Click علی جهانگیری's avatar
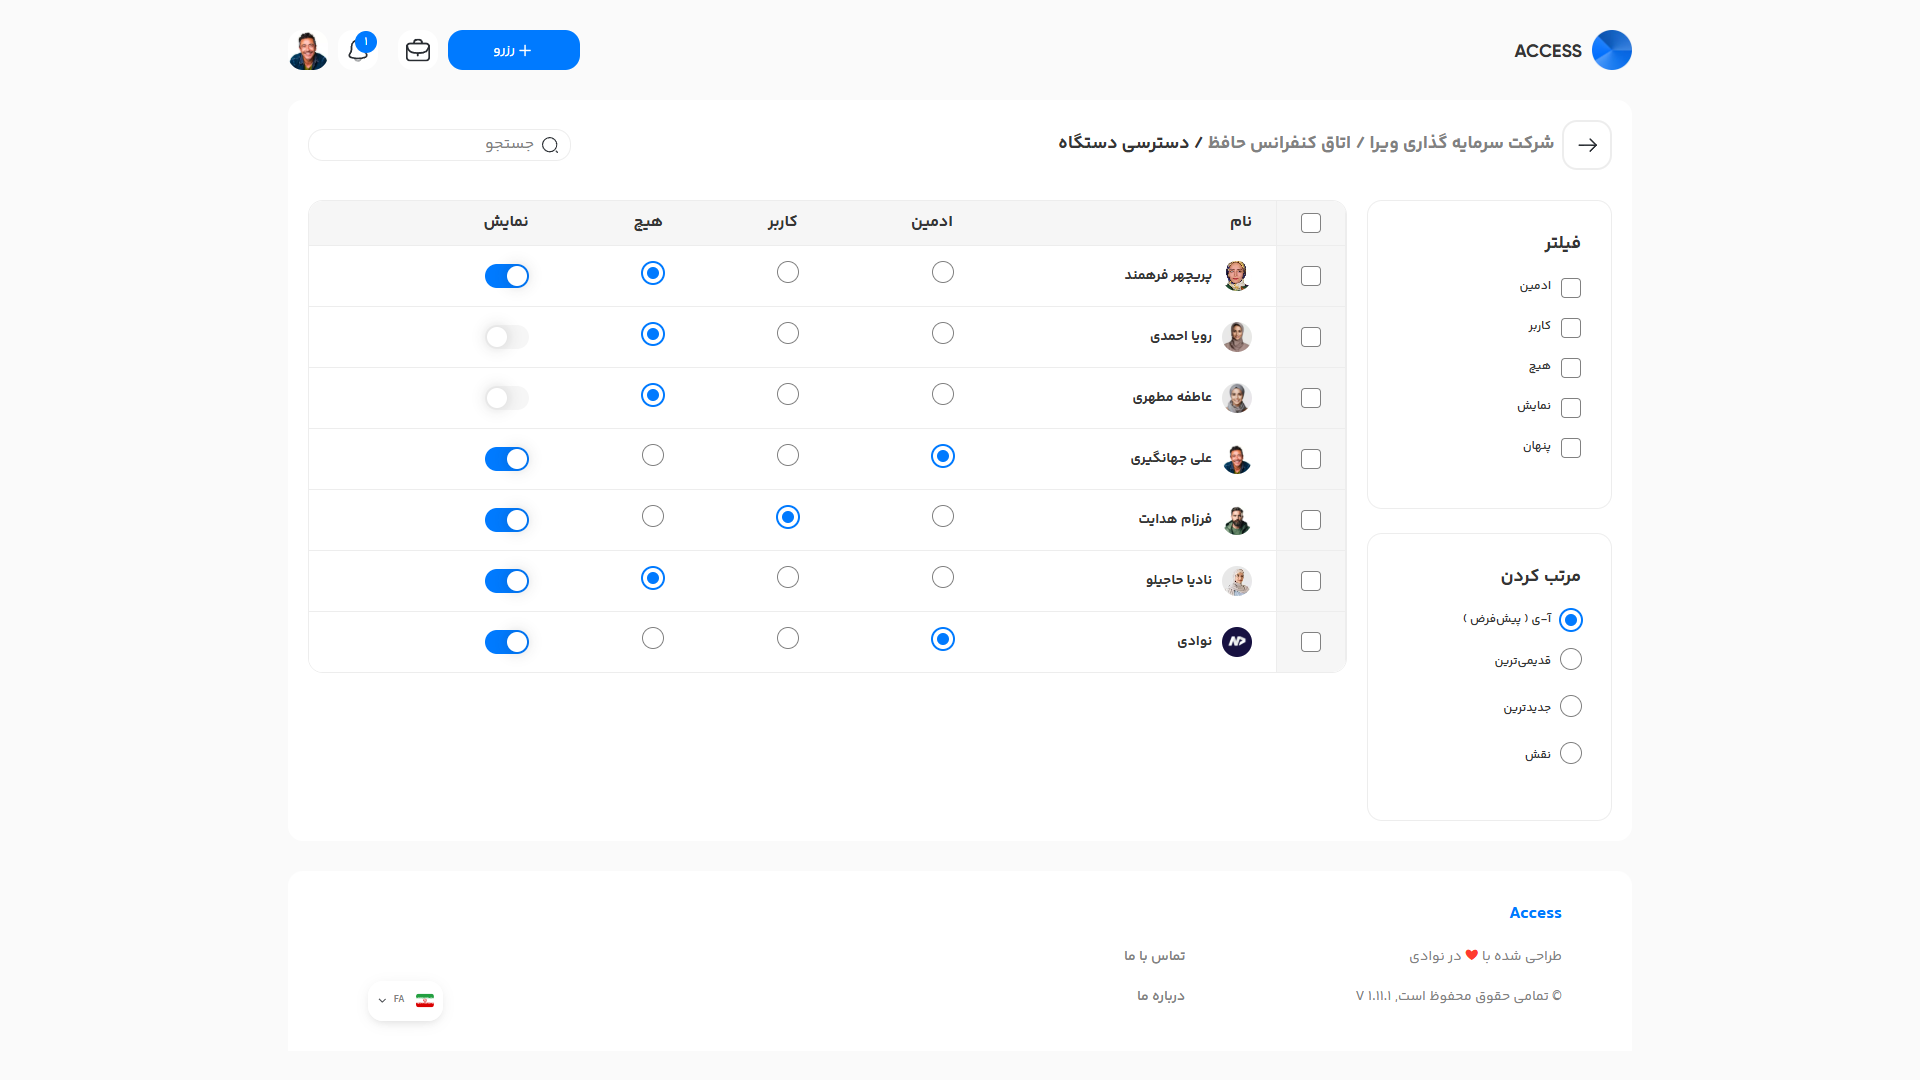 (x=1237, y=459)
